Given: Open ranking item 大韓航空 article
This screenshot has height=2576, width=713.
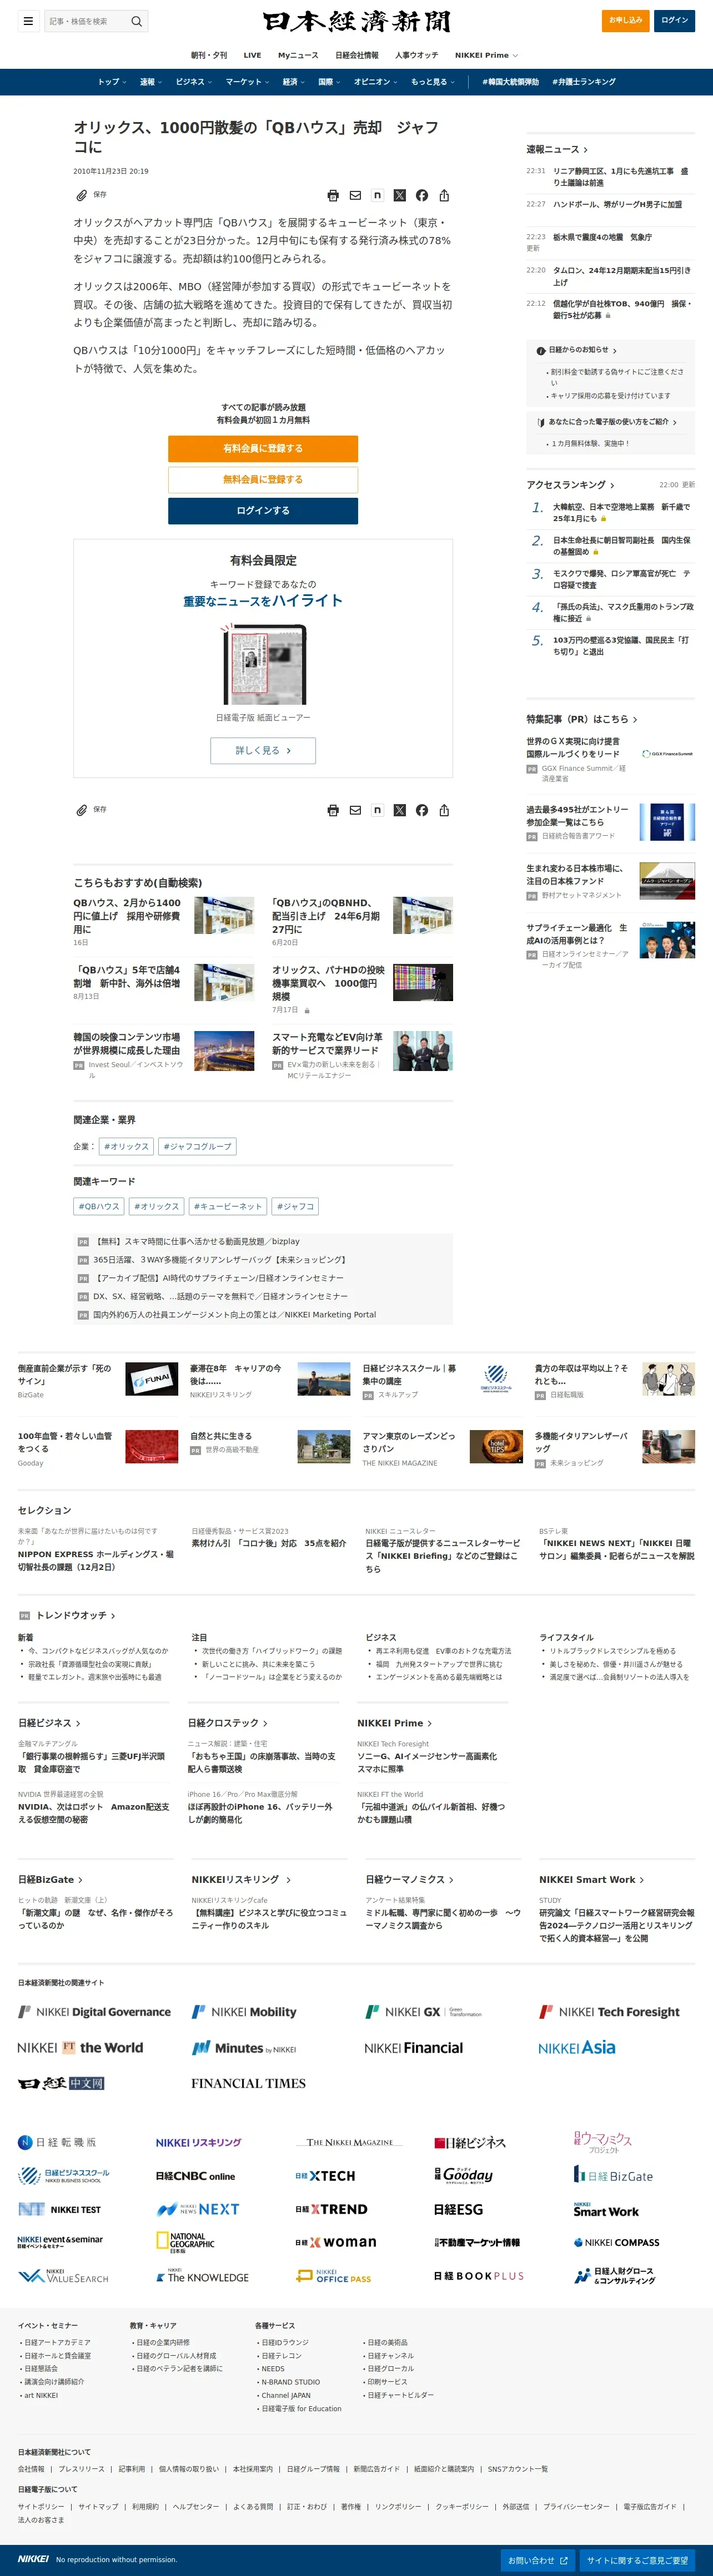Looking at the screenshot, I should pos(621,512).
